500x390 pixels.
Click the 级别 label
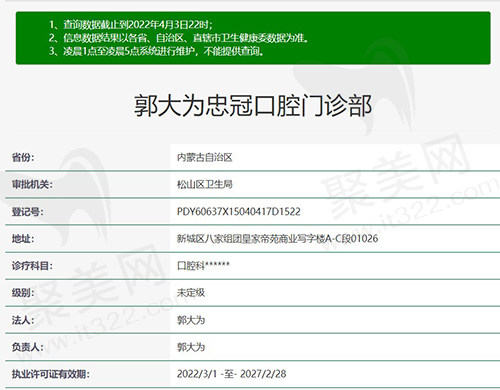click(23, 293)
